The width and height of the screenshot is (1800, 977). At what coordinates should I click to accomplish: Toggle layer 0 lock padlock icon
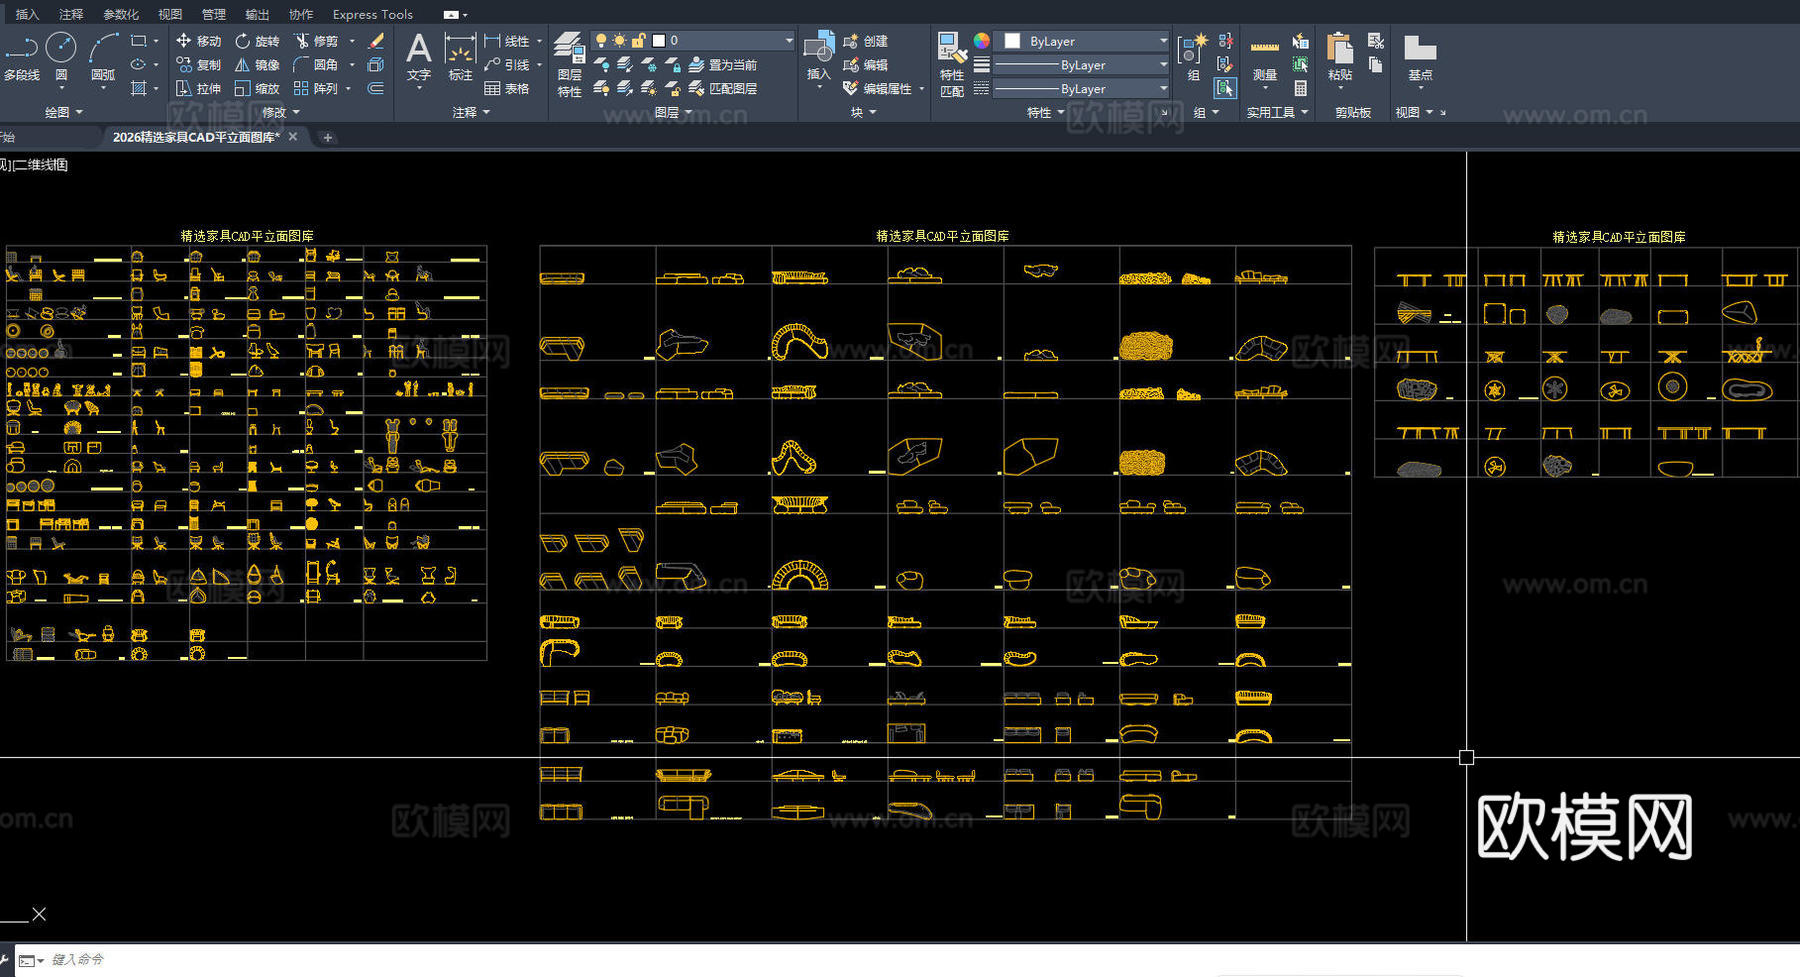(638, 41)
